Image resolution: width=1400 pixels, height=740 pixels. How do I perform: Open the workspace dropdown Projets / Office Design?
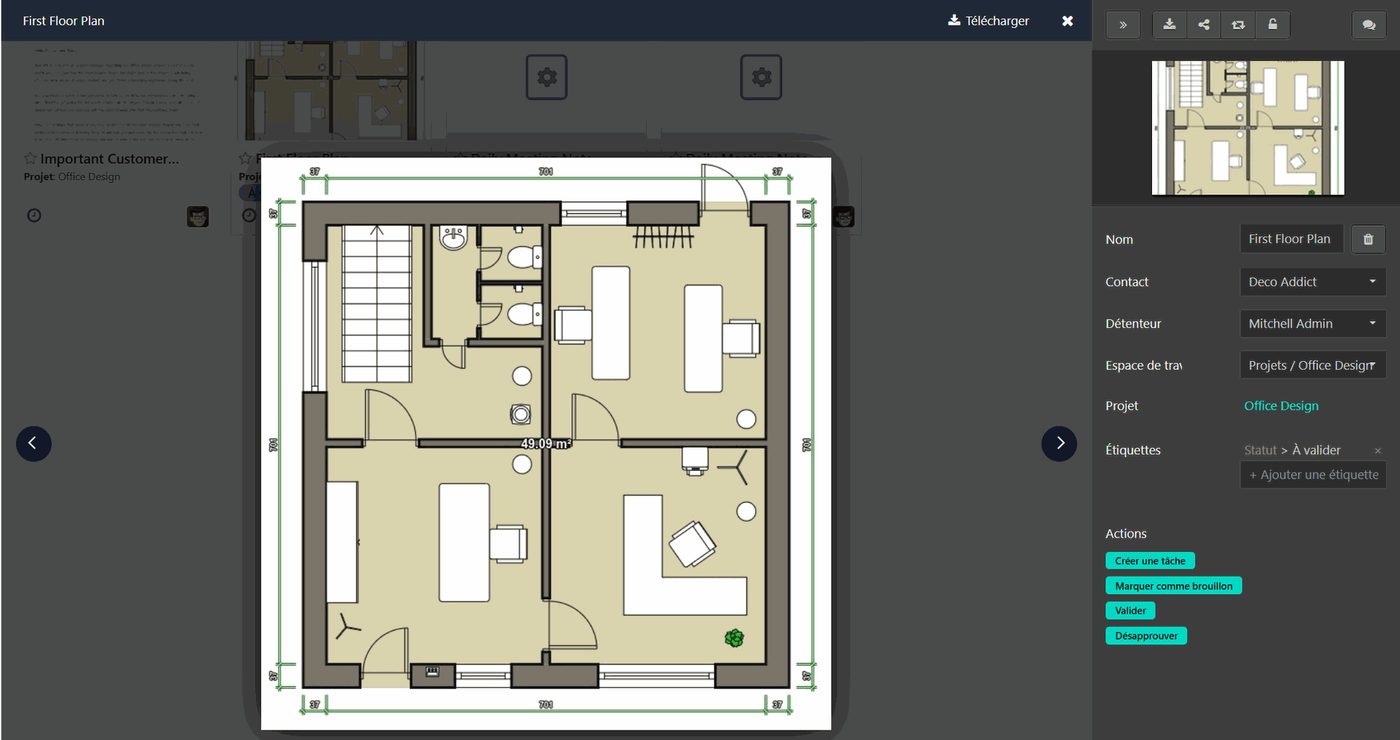(x=1313, y=365)
